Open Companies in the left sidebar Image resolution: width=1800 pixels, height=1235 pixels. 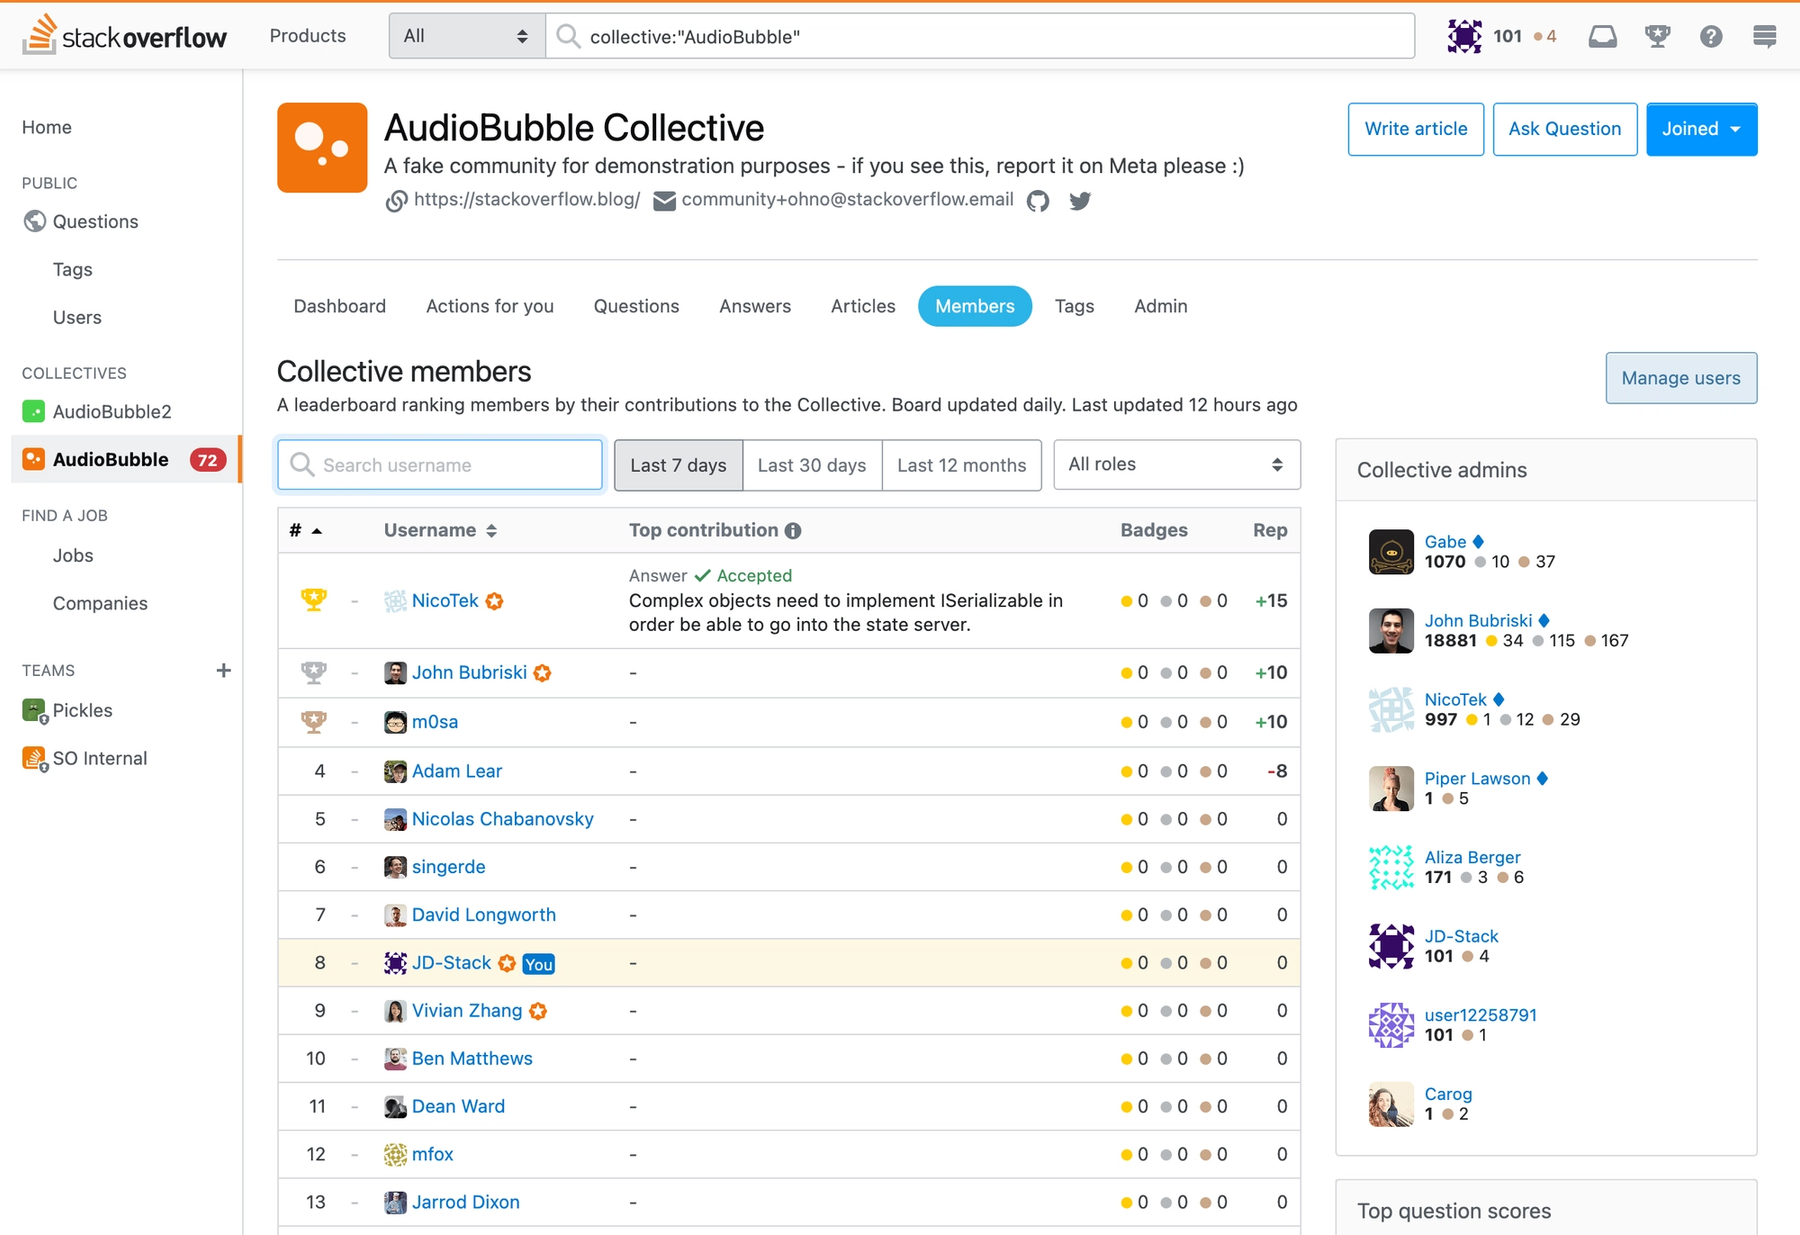100,603
